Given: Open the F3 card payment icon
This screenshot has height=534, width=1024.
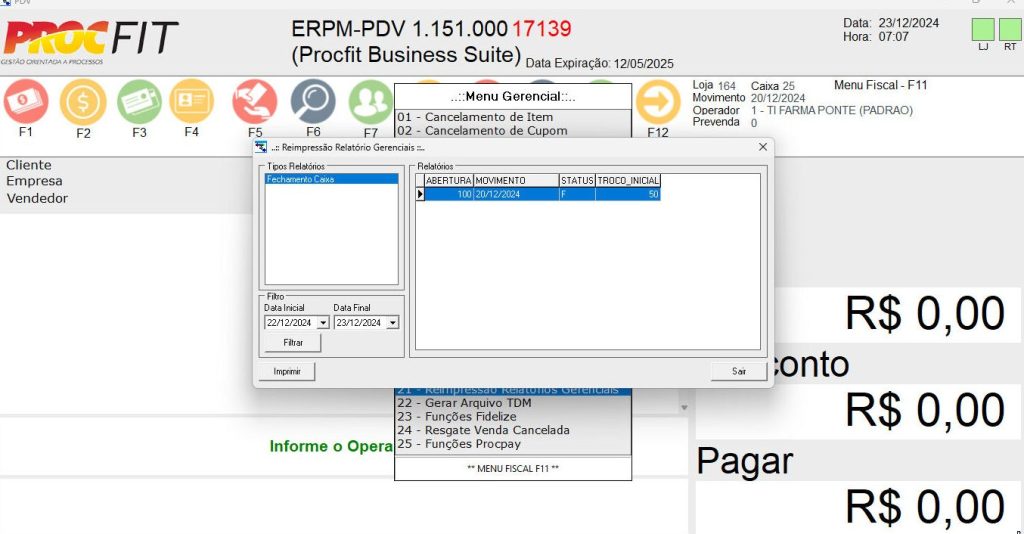Looking at the screenshot, I should click(139, 102).
